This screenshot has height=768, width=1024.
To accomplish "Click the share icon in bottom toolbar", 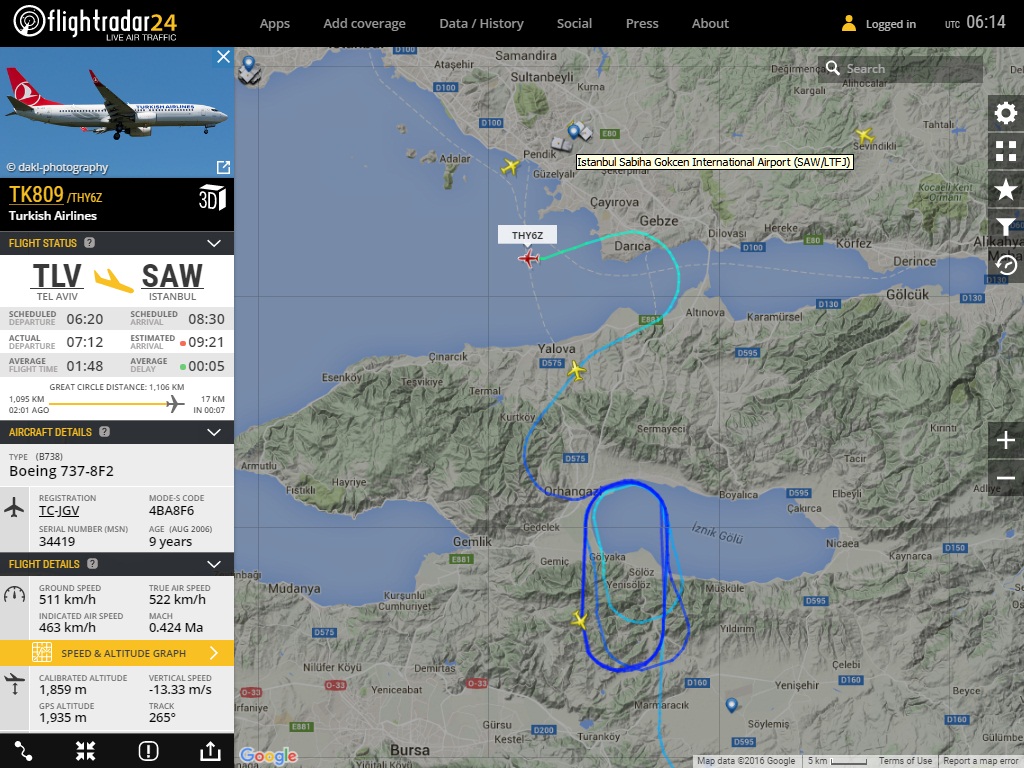I will click(210, 751).
